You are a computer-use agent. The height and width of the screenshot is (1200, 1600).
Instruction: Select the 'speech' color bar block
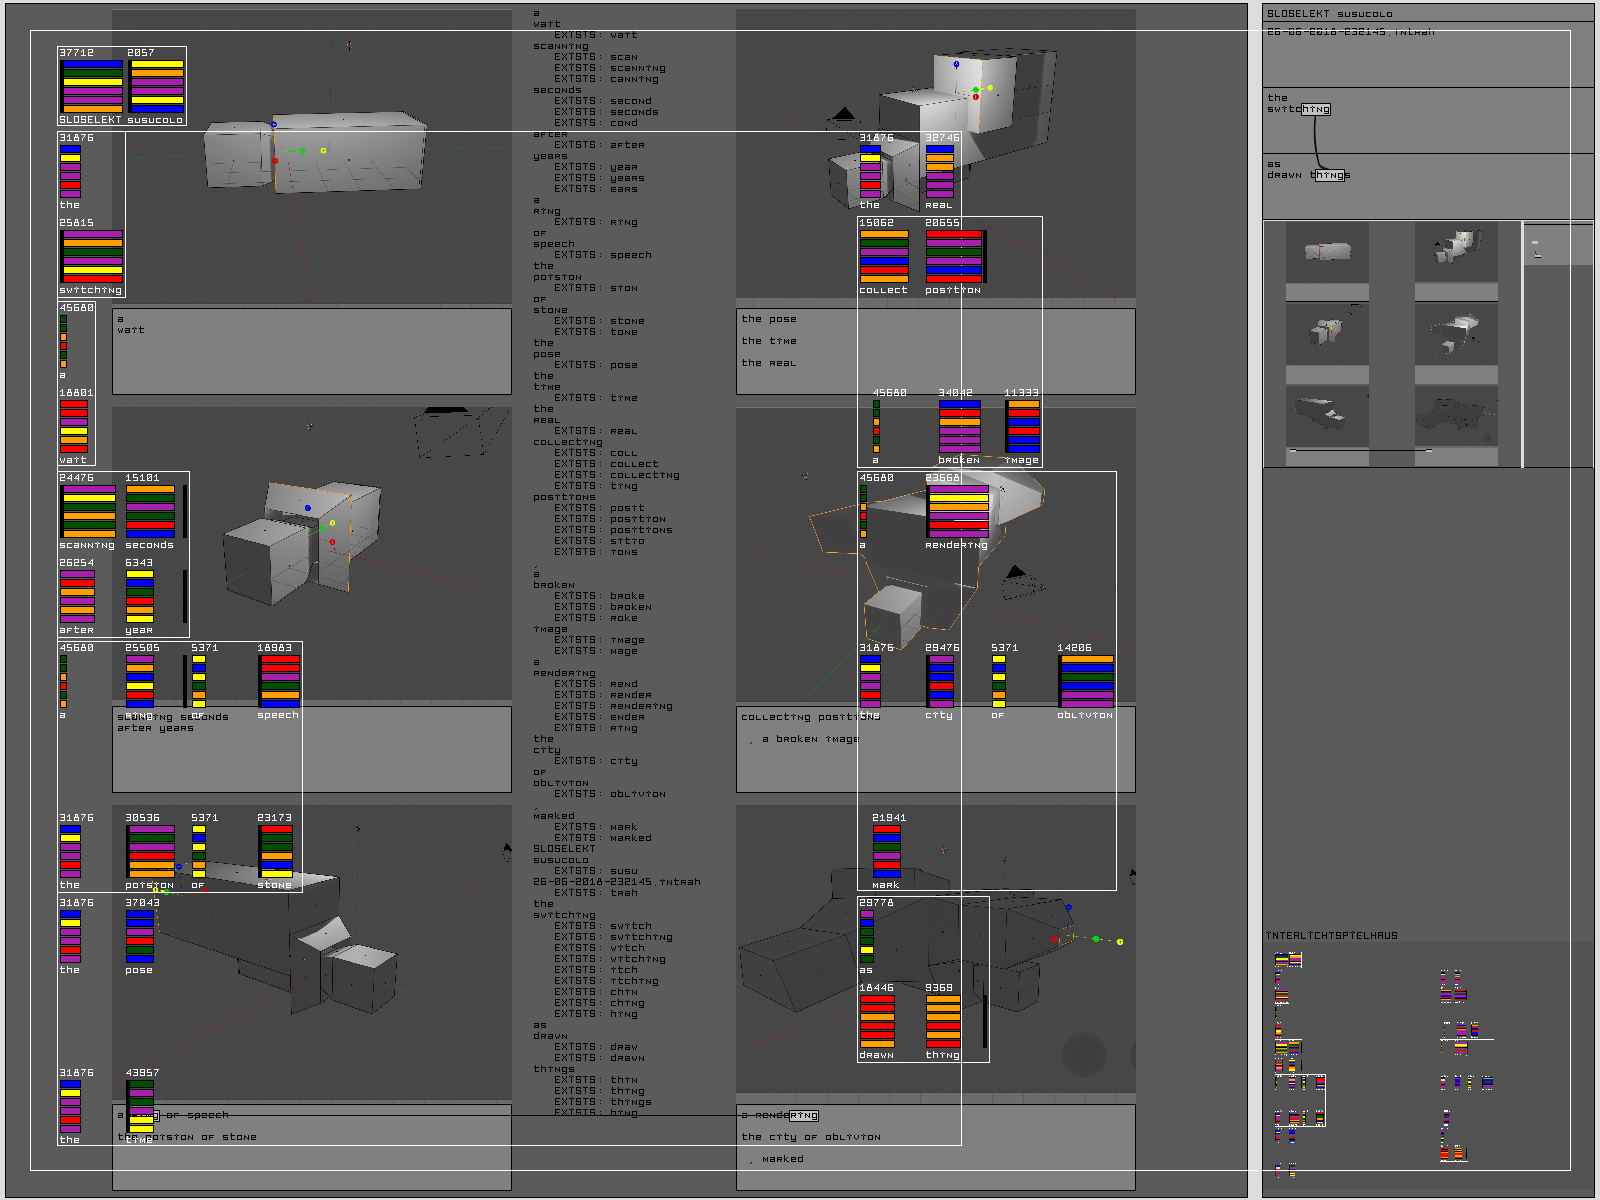(x=280, y=681)
